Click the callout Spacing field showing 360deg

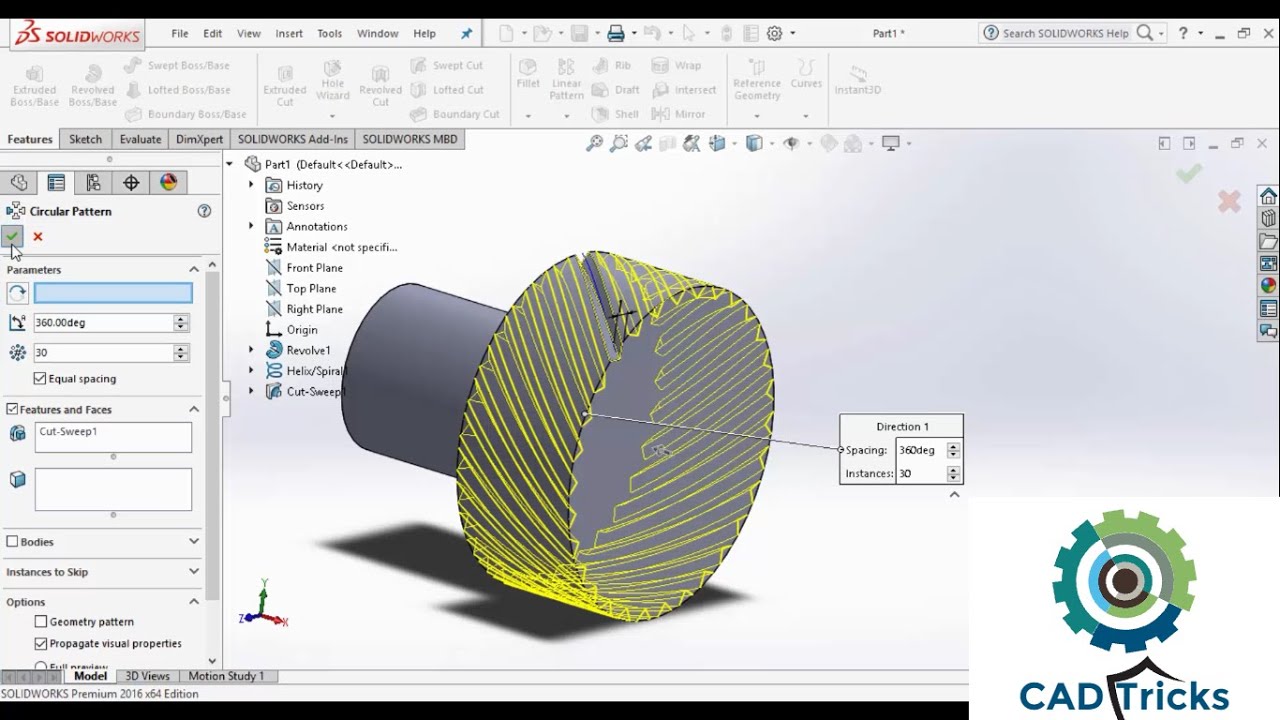point(921,450)
